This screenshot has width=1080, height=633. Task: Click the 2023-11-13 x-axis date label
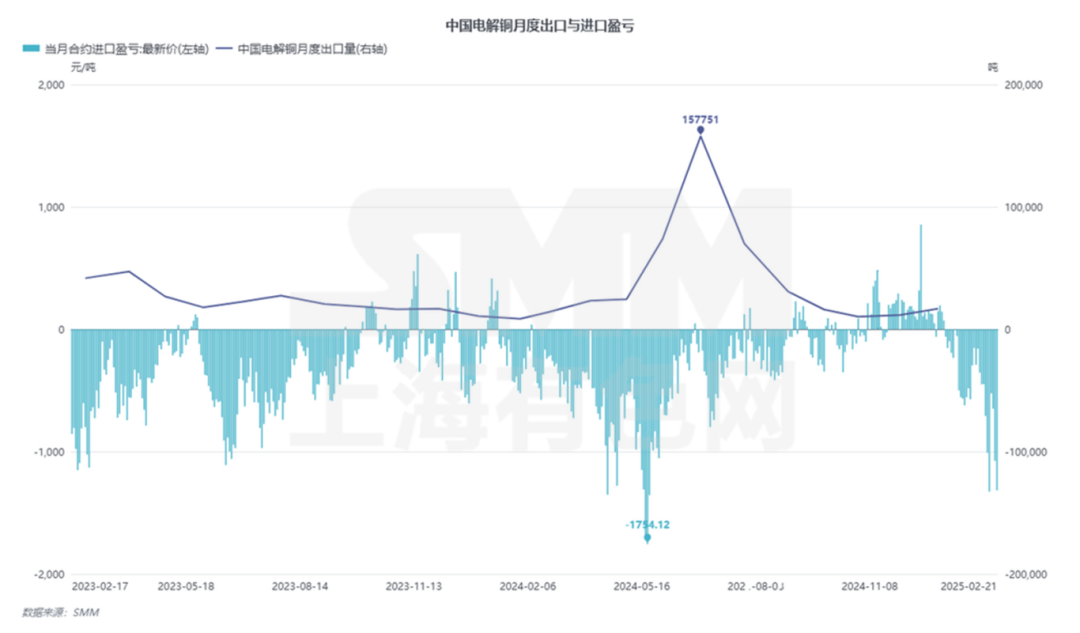coord(414,586)
